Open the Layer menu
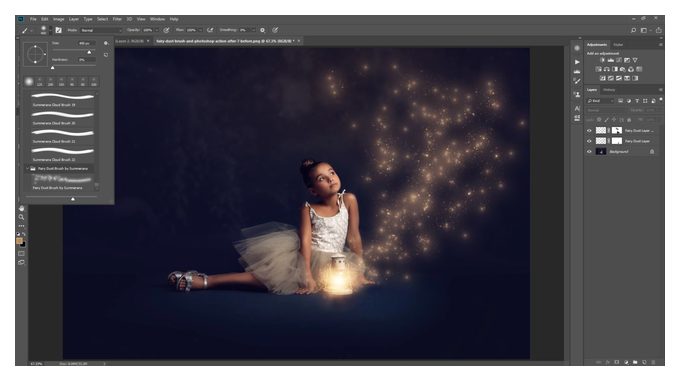This screenshot has height=381, width=680. pyautogui.click(x=74, y=19)
